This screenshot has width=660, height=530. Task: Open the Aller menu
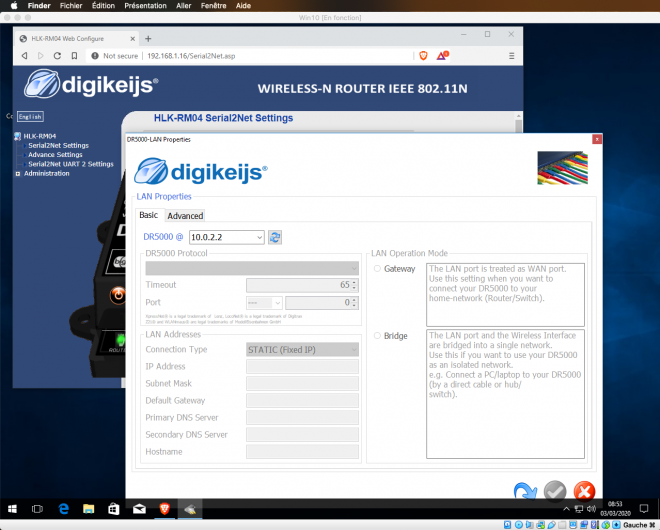pyautogui.click(x=184, y=5)
